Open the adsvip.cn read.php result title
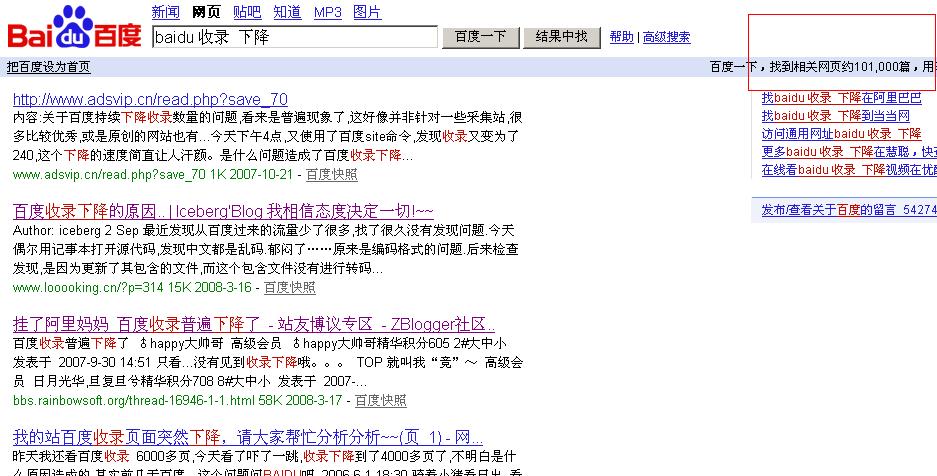This screenshot has width=937, height=476. [151, 99]
